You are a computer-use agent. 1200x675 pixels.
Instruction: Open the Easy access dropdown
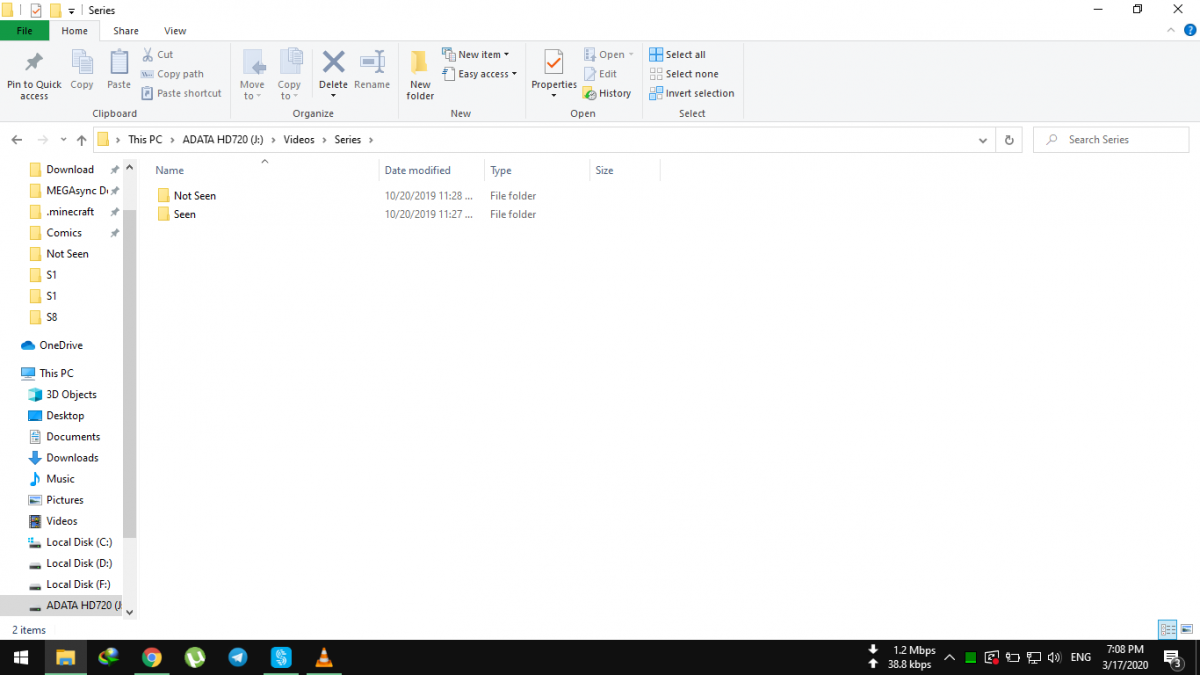pos(487,74)
